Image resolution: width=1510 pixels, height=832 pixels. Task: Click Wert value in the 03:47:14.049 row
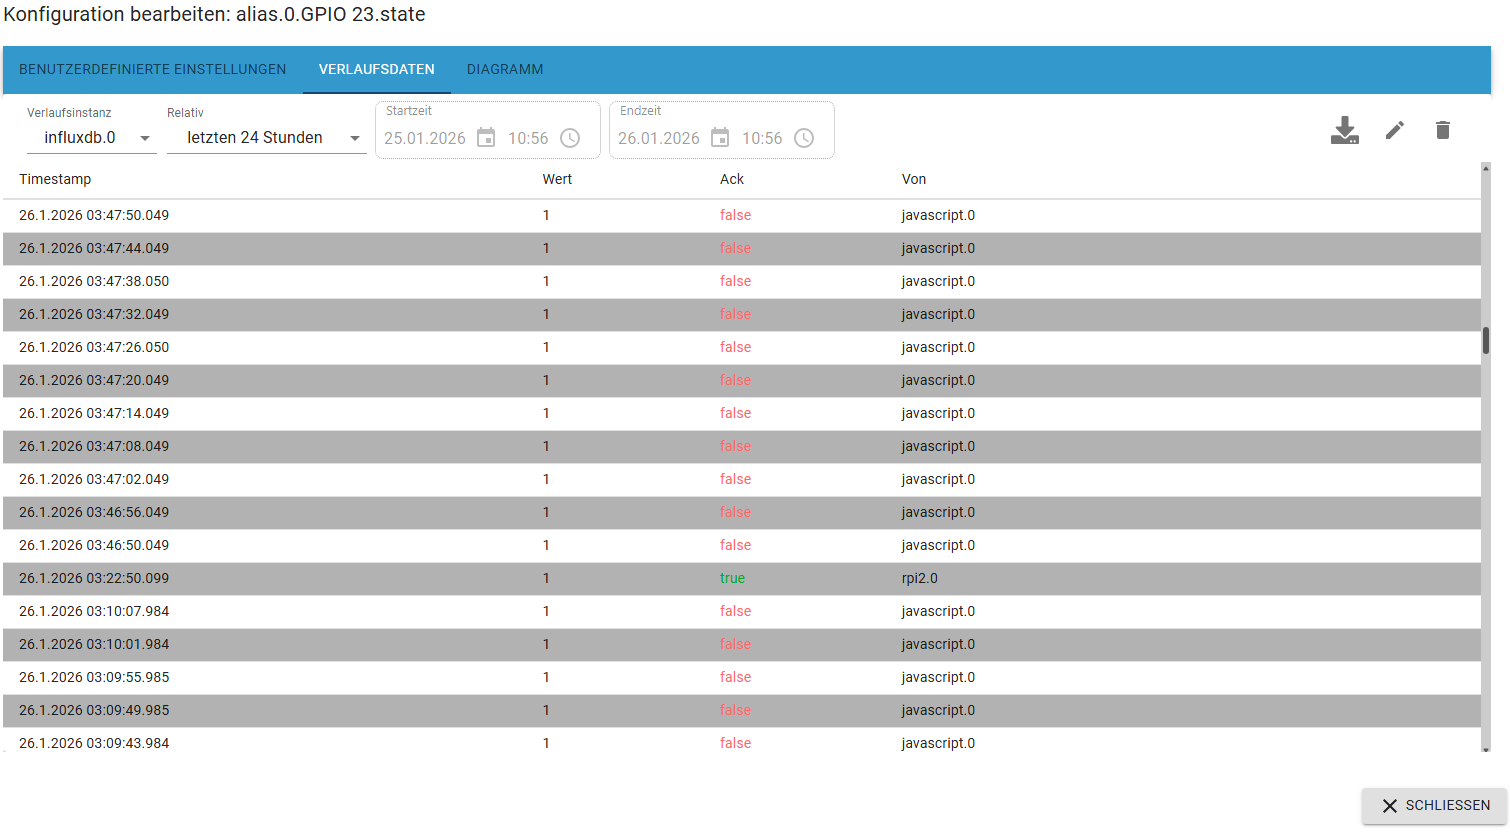(x=546, y=413)
